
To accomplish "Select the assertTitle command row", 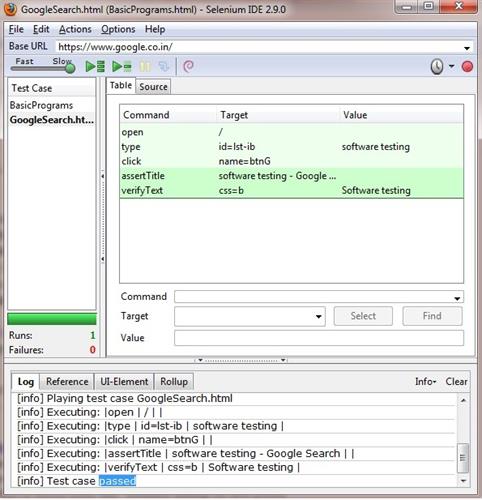I will coord(291,176).
